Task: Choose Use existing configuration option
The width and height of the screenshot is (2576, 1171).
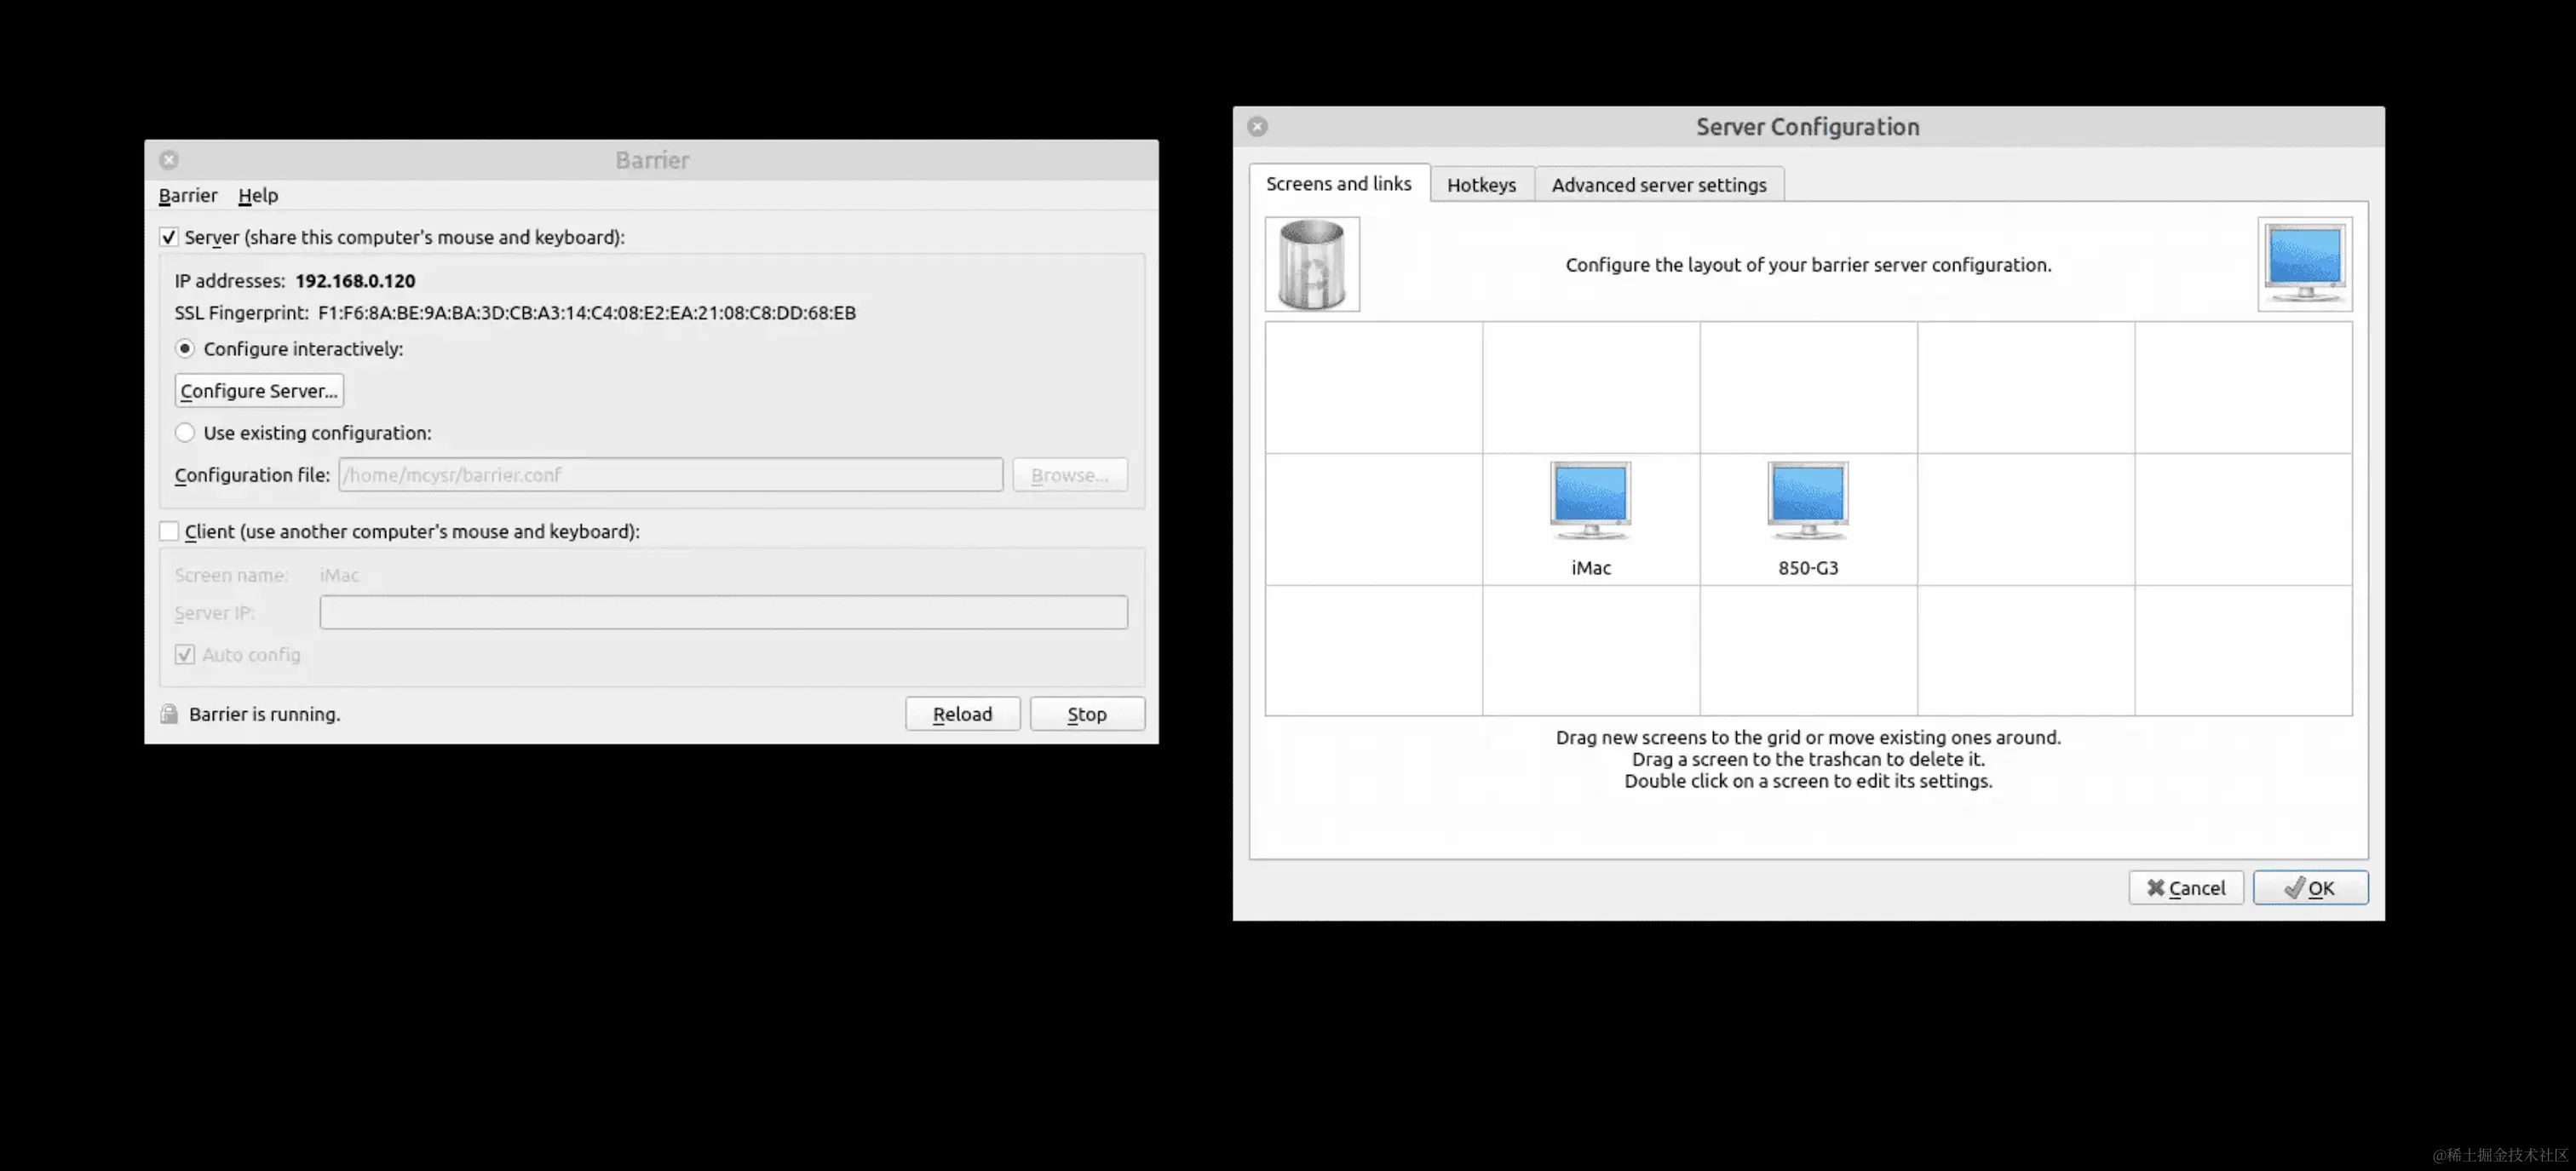Action: pos(185,433)
